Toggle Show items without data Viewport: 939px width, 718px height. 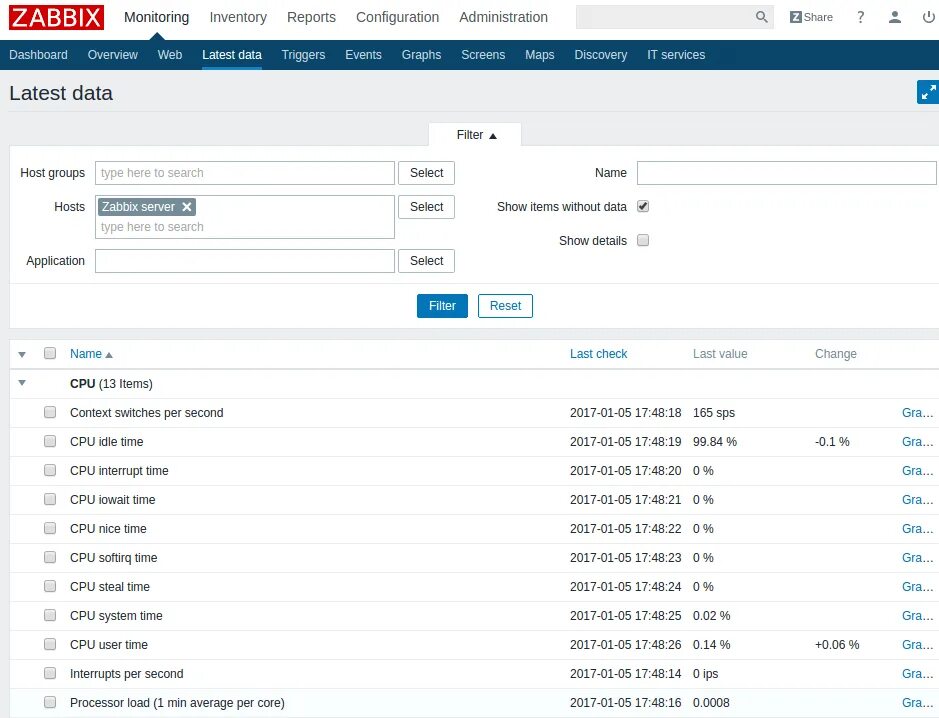coord(643,207)
